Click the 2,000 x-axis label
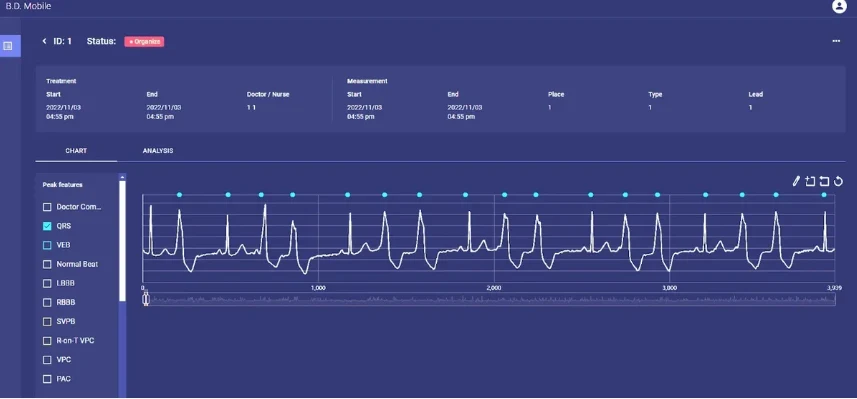Screen dimensions: 857x399 pyautogui.click(x=494, y=287)
